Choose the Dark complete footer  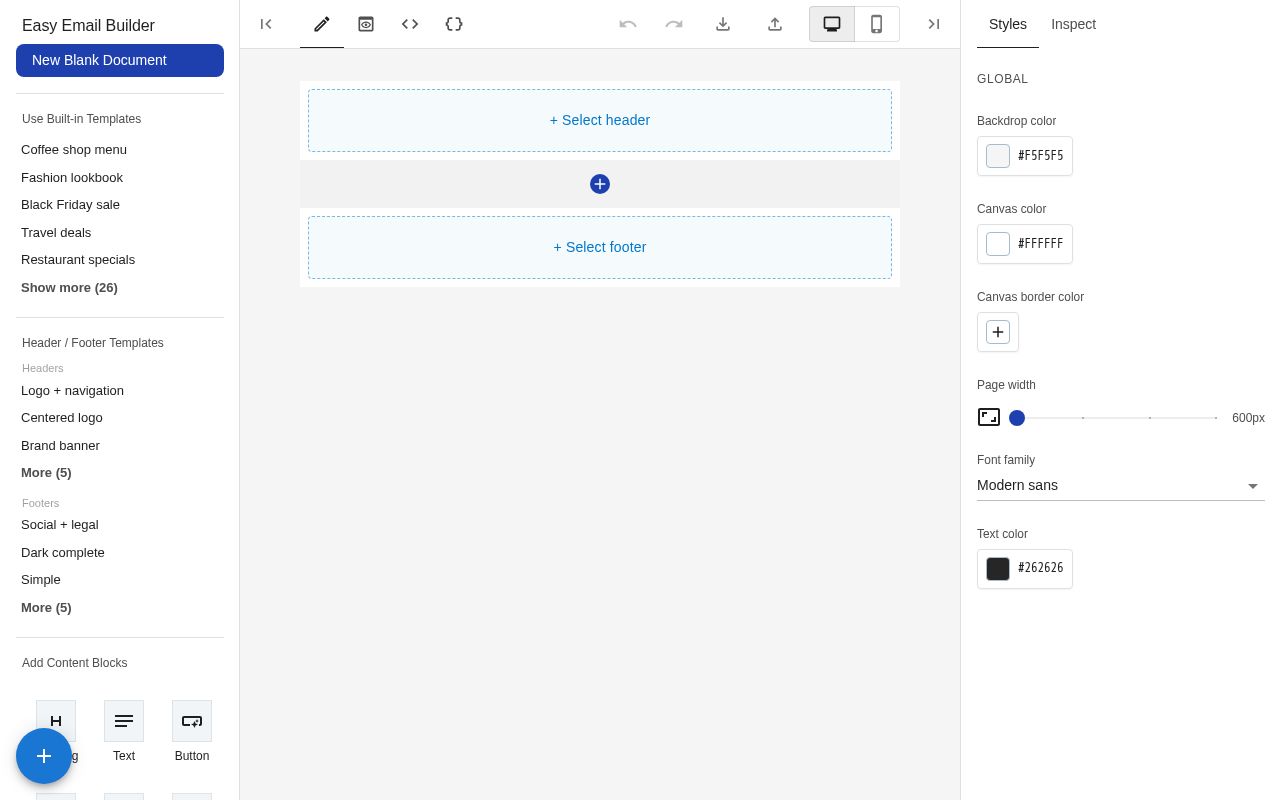[x=63, y=553]
